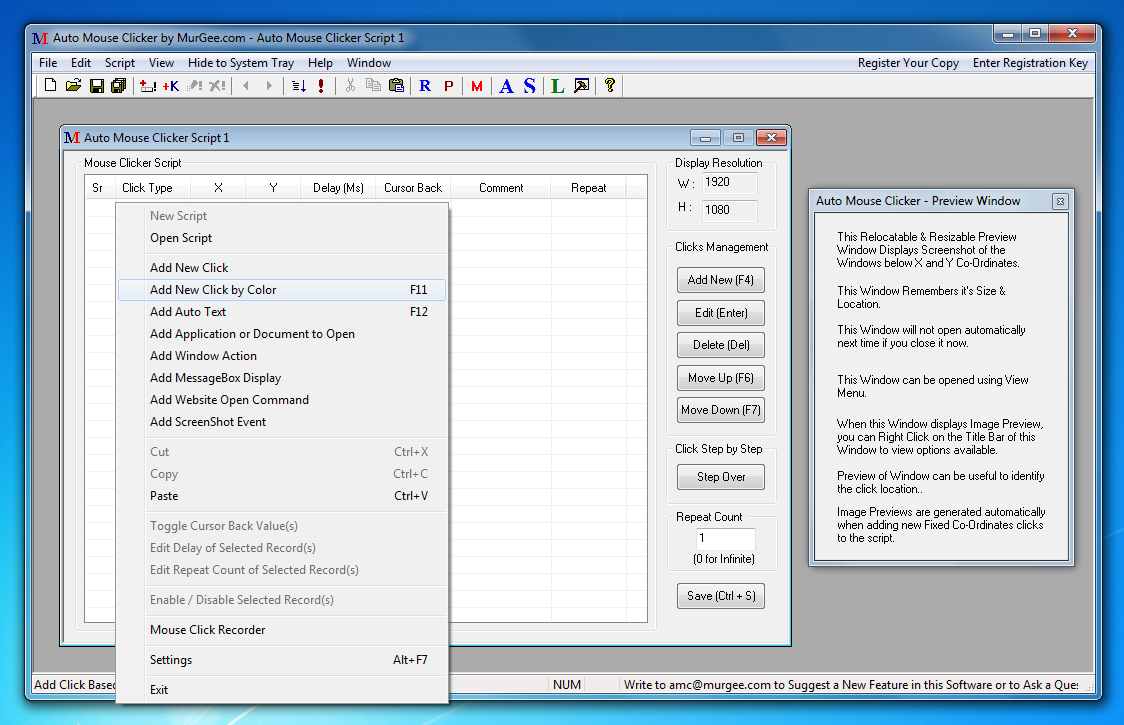Click the Move Up (F6) button
This screenshot has width=1124, height=725.
[x=721, y=378]
